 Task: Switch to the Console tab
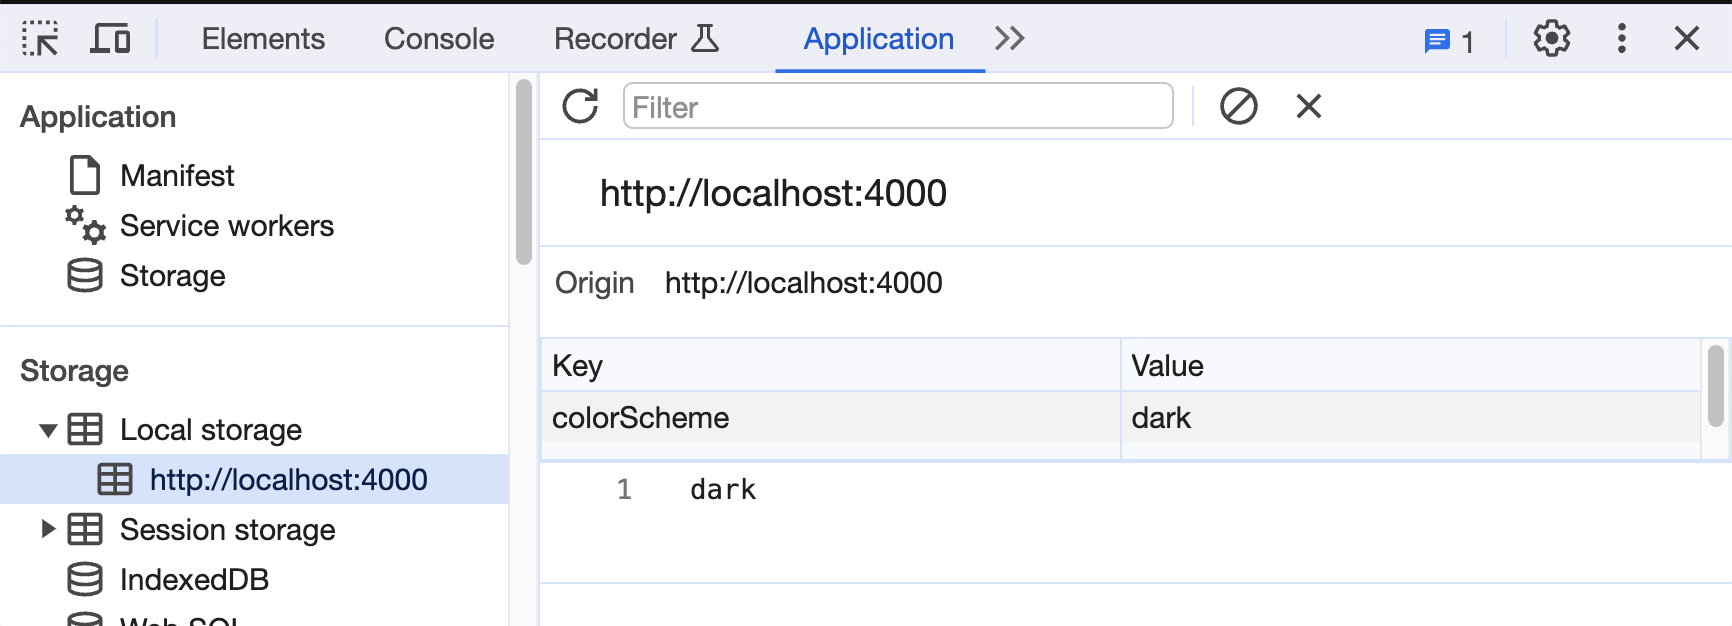tap(439, 39)
